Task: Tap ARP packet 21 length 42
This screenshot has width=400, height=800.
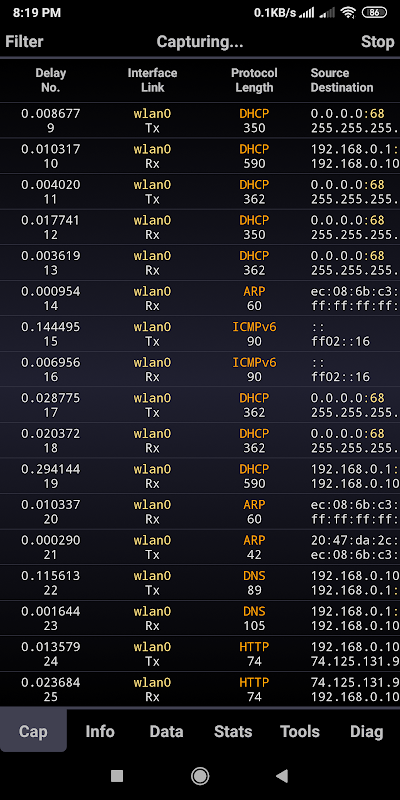Action: [200, 547]
